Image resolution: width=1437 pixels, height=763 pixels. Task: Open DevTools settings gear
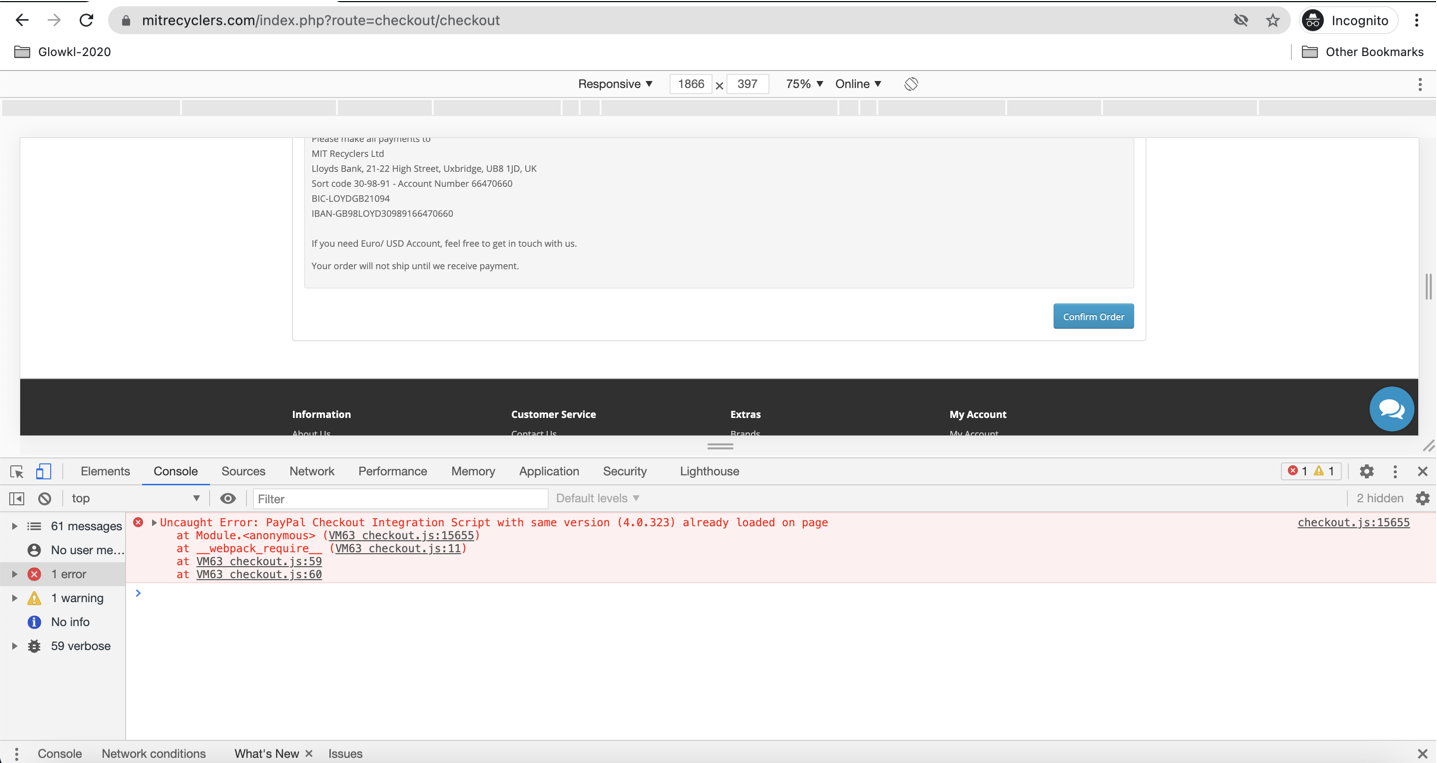1367,471
